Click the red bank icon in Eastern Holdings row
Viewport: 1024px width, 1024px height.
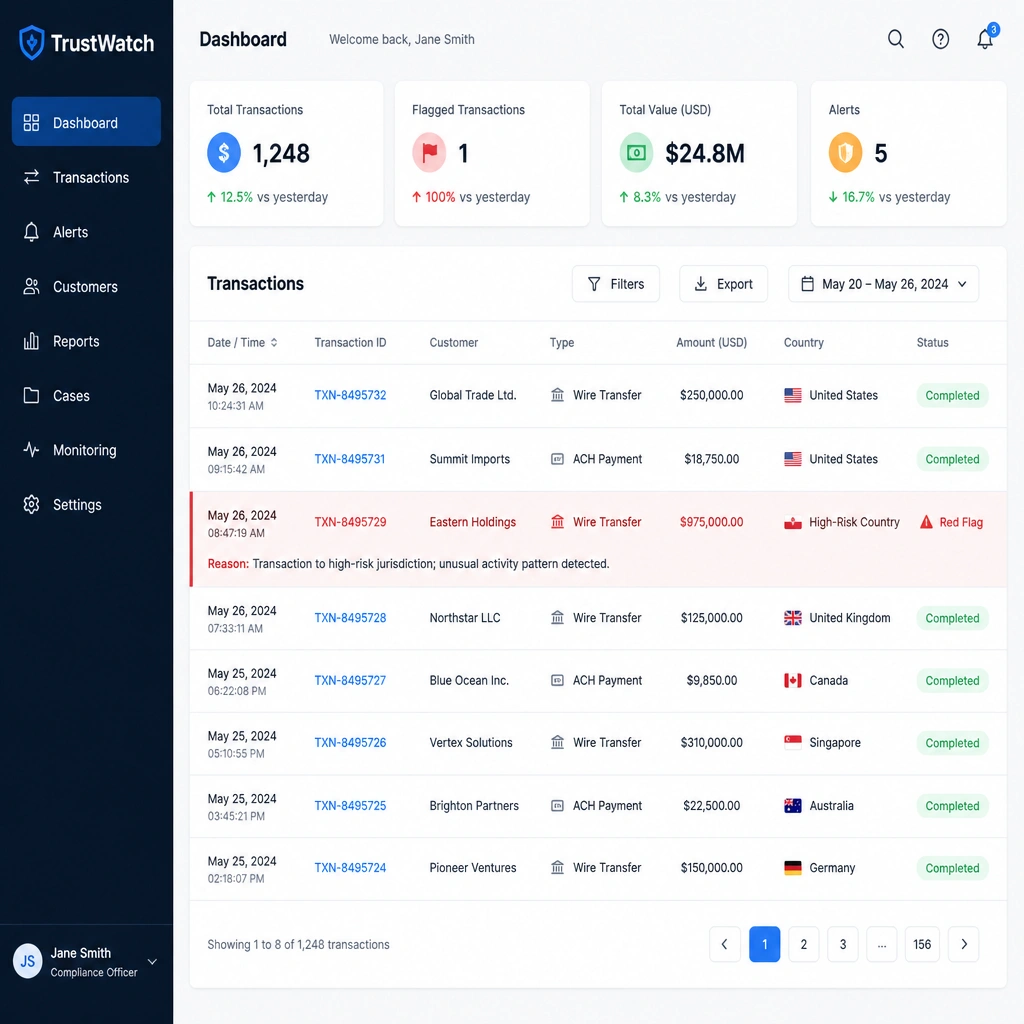(557, 522)
